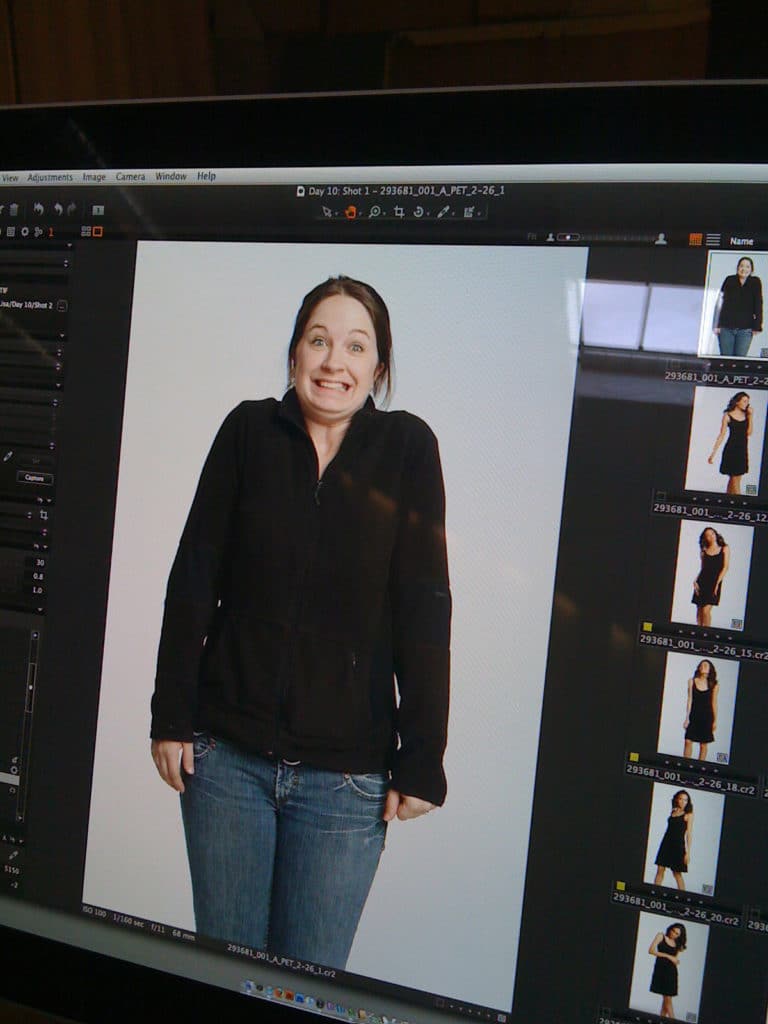Click the Capture button
The height and width of the screenshot is (1024, 768).
pyautogui.click(x=35, y=478)
